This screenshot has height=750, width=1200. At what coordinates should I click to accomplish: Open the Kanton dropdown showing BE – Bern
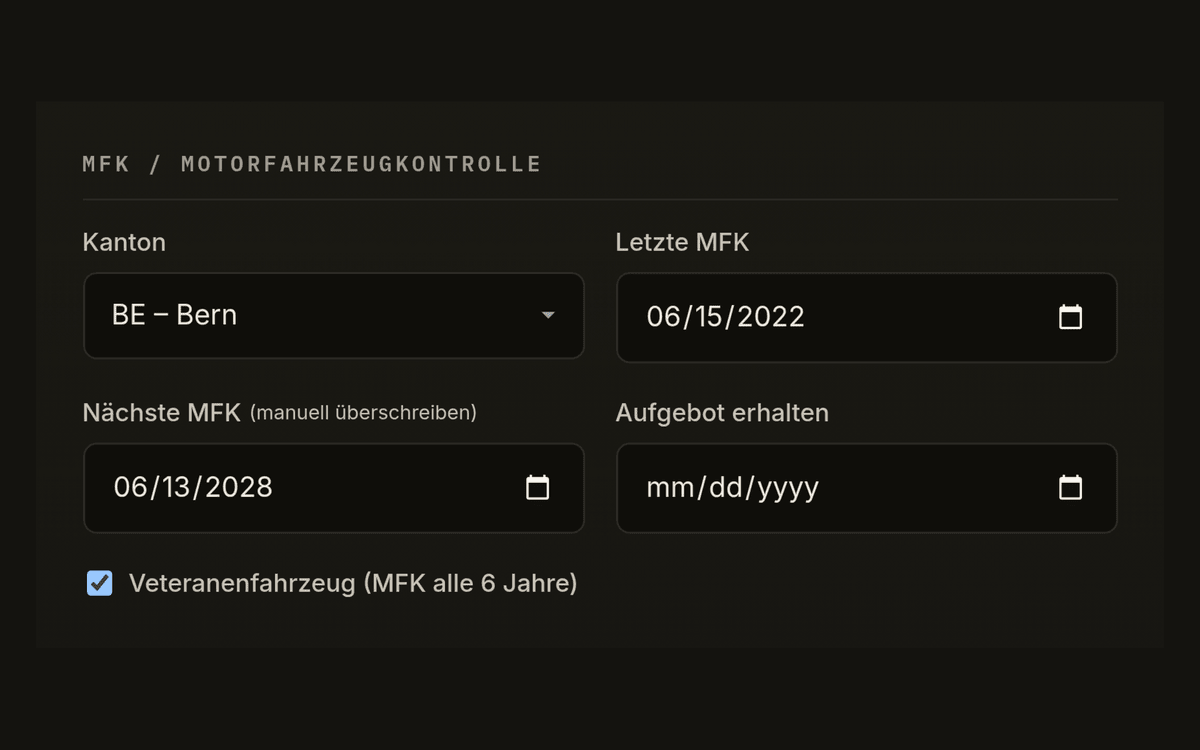pyautogui.click(x=333, y=315)
